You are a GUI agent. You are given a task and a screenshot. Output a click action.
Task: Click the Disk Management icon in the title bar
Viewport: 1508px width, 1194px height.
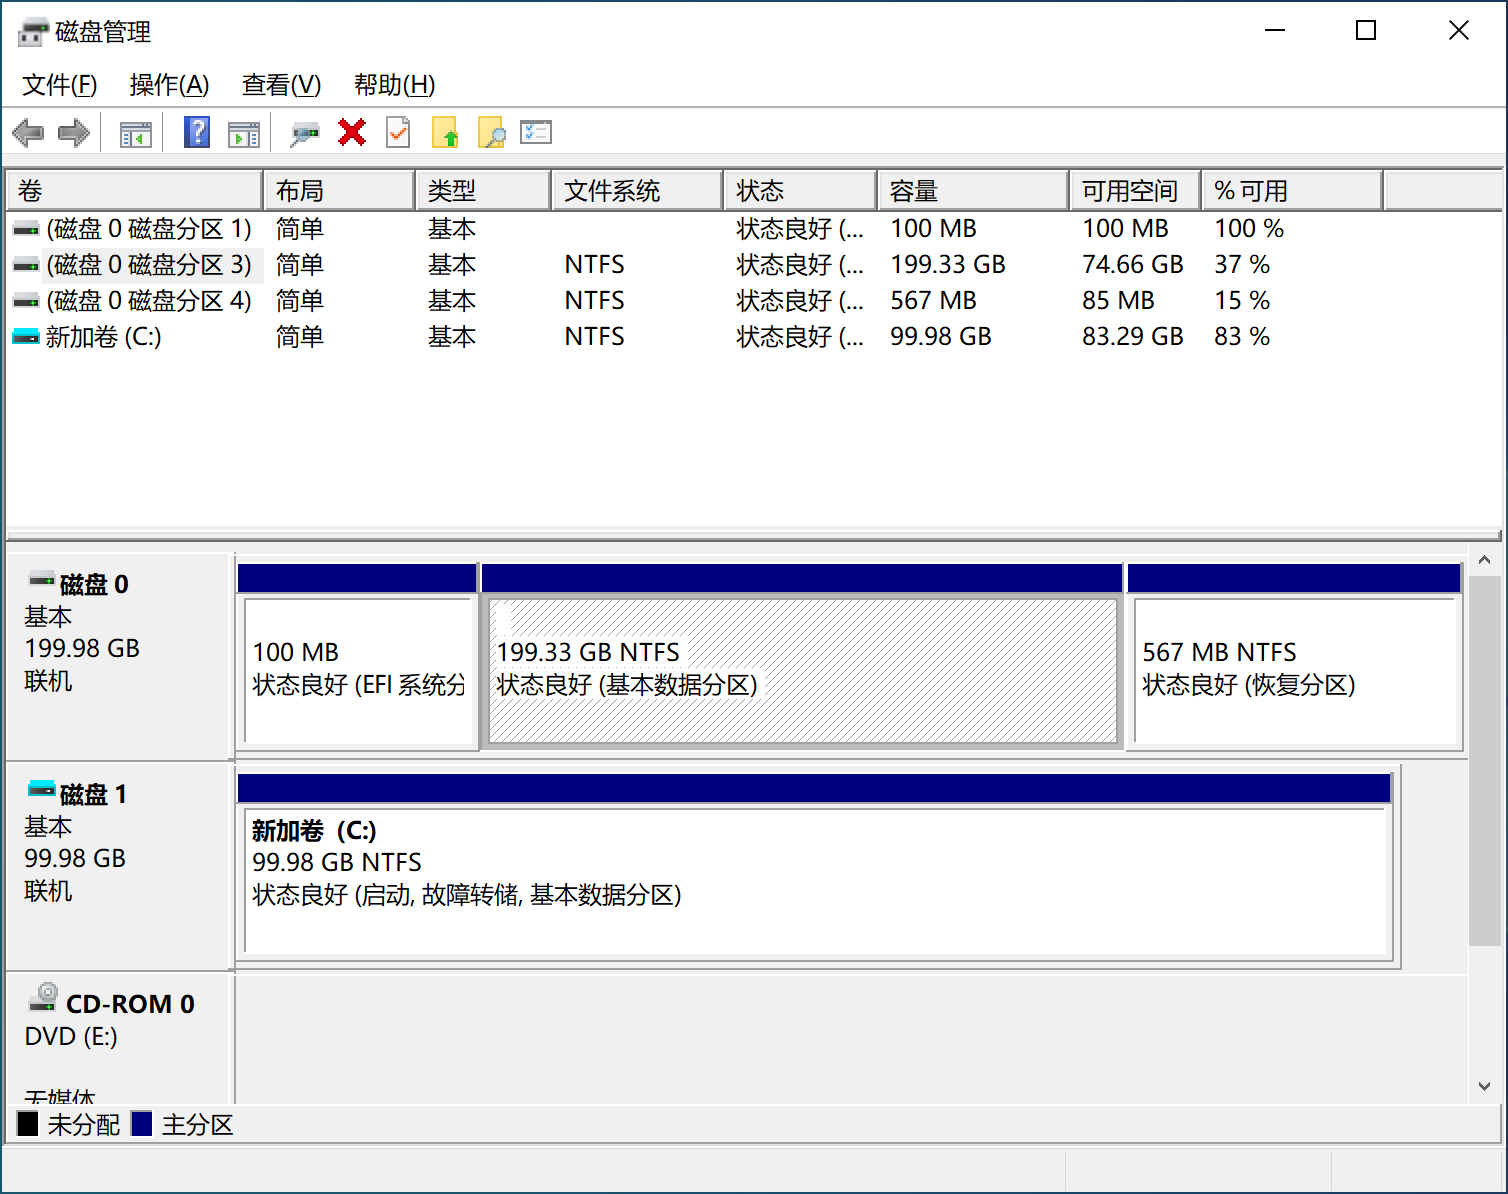click(33, 30)
